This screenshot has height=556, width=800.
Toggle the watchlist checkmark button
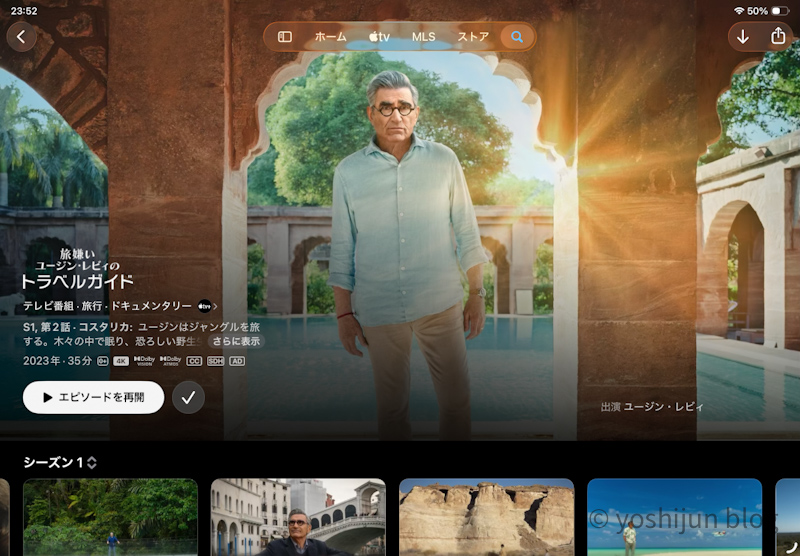pyautogui.click(x=188, y=397)
